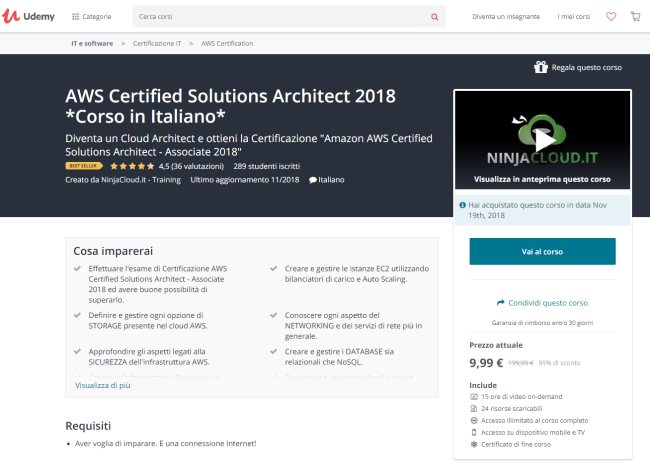Open Diventa un insegnante link
This screenshot has width=650, height=466.
click(506, 17)
